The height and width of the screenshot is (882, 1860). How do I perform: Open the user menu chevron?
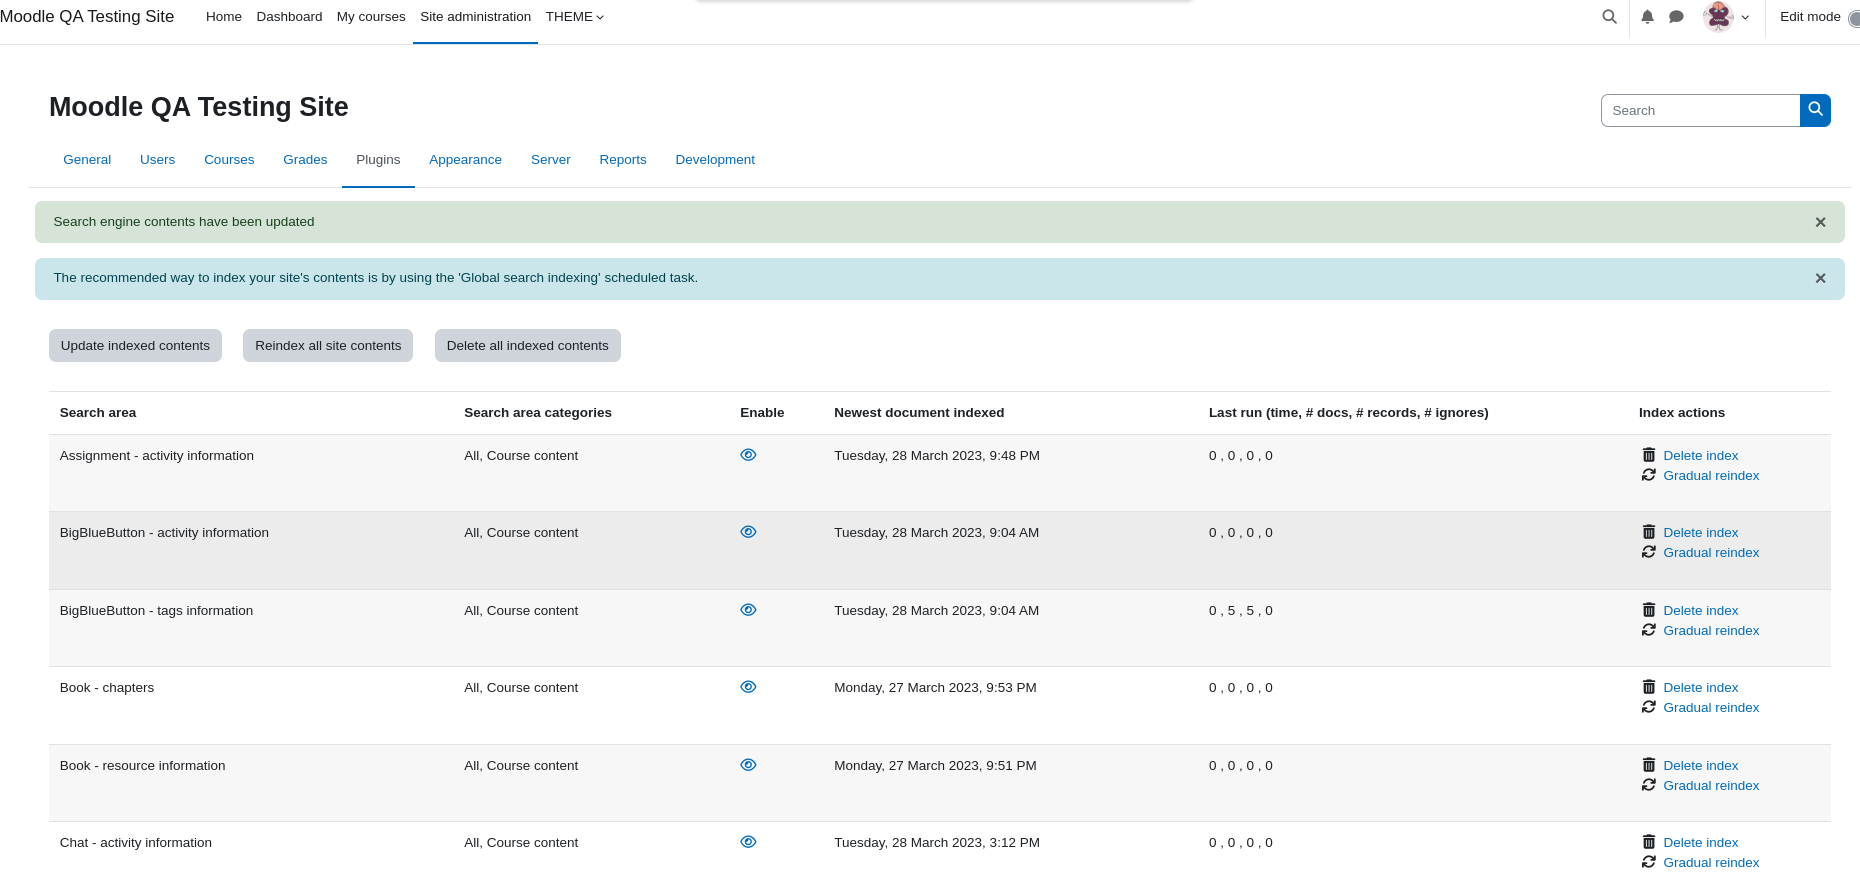1745,17
